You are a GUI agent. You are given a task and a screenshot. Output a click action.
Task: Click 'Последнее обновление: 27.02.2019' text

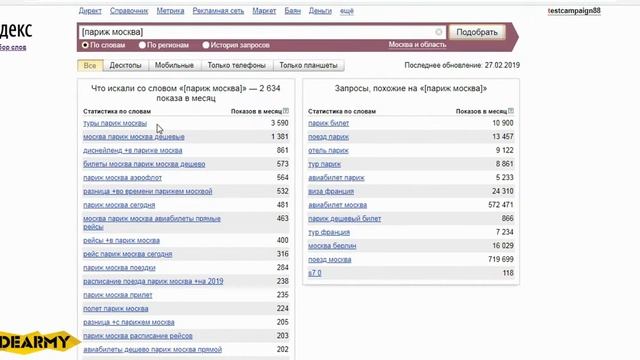coord(462,65)
